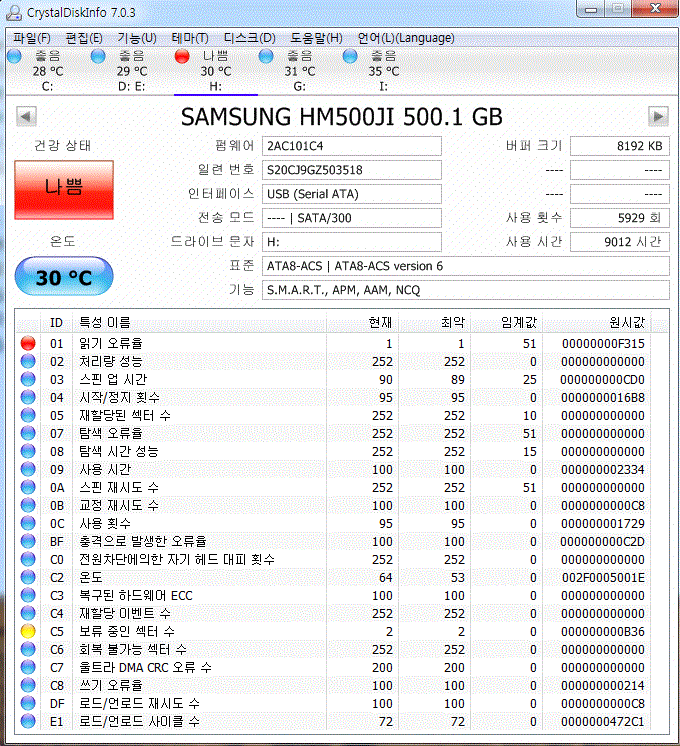Click the red status icon for ID 01
Viewport: 680px width, 746px height.
(28, 343)
